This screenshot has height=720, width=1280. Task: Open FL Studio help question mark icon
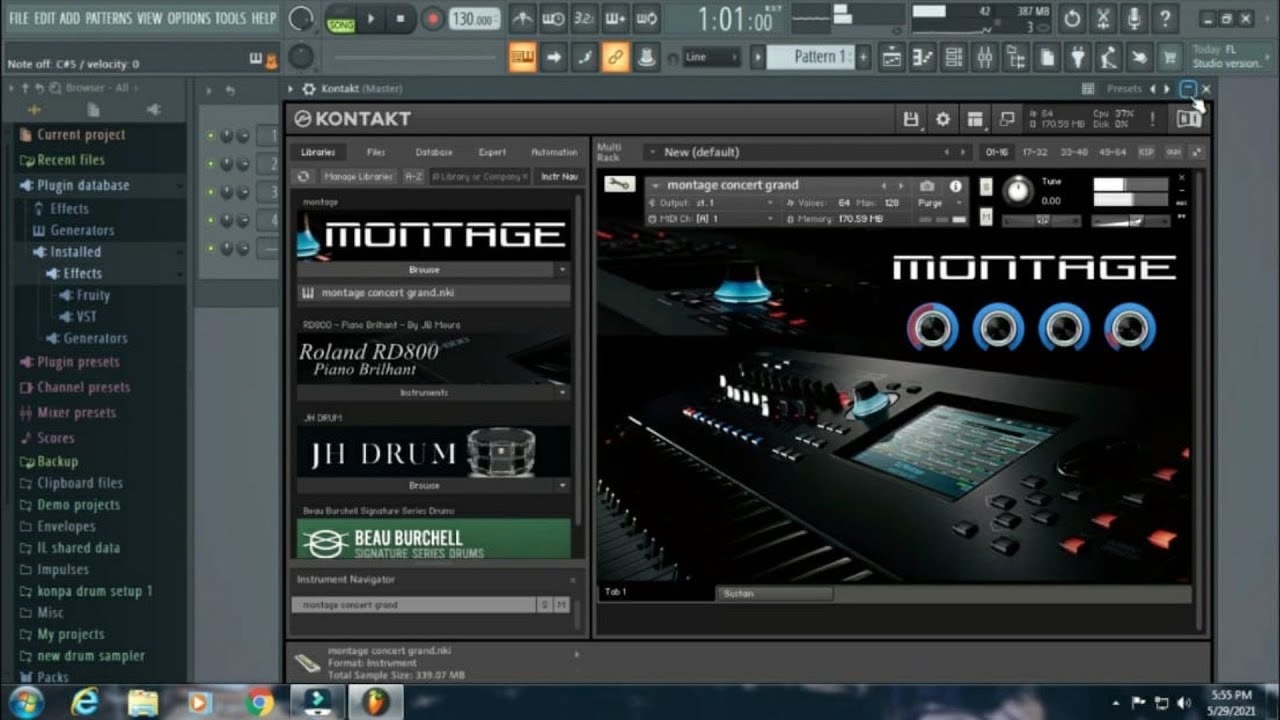coord(1165,18)
